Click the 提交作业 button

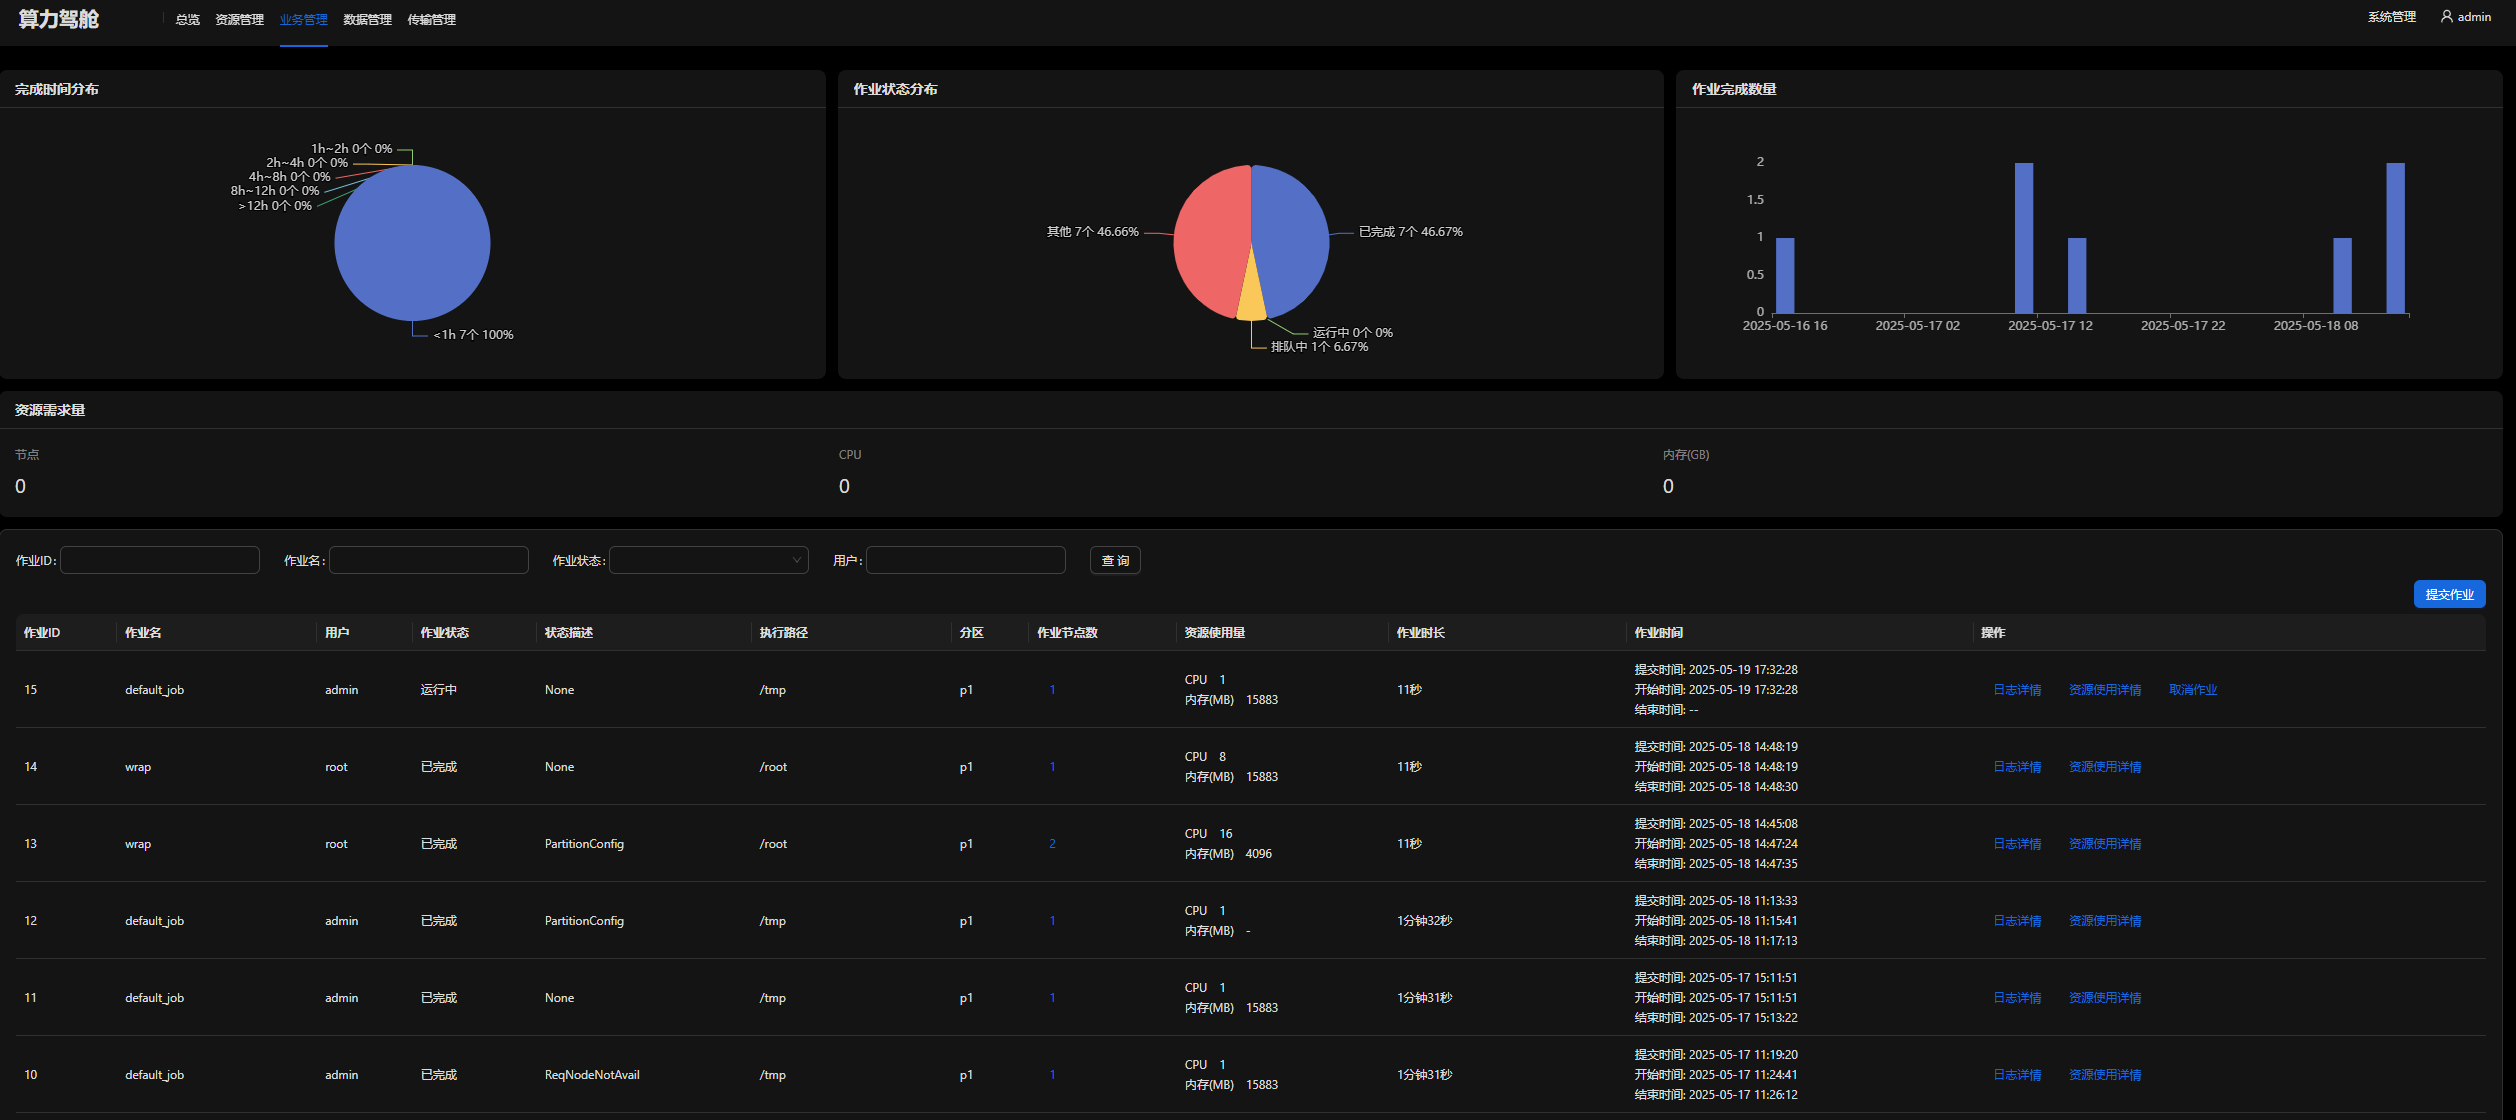pyautogui.click(x=2449, y=594)
